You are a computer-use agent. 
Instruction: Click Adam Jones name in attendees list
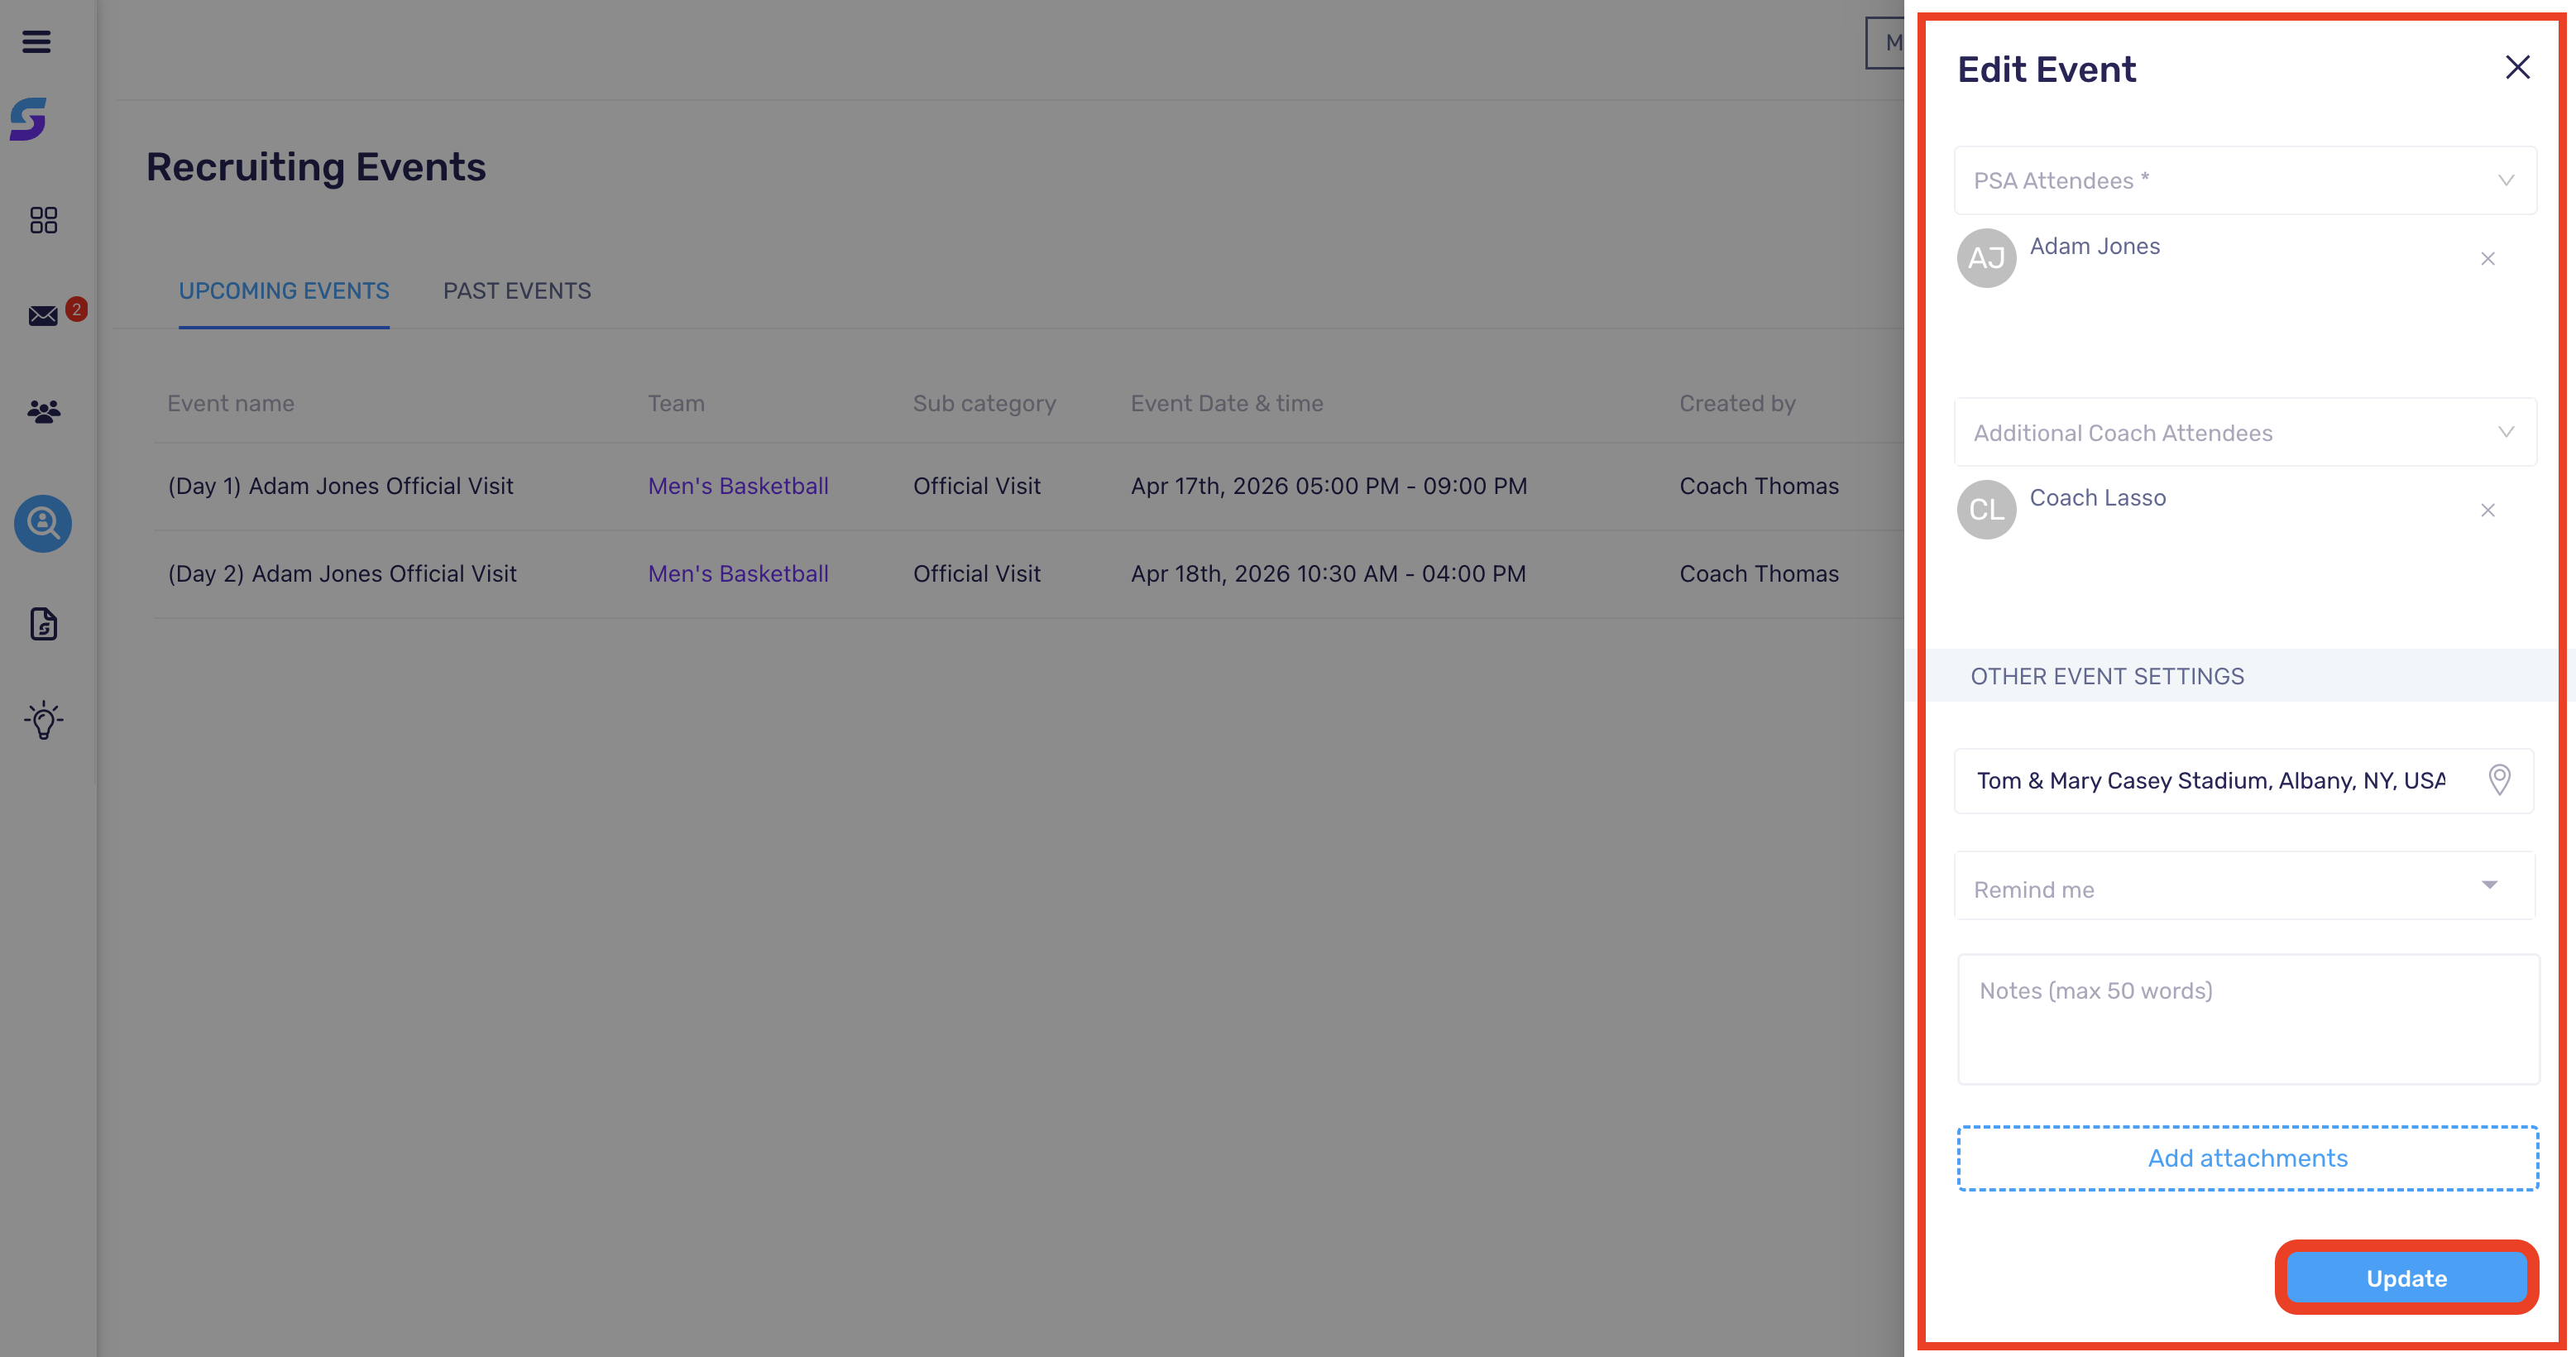(x=2095, y=246)
